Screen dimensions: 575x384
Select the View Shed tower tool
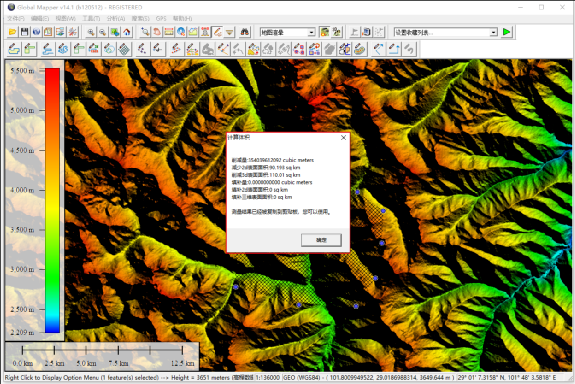pyautogui.click(x=205, y=32)
